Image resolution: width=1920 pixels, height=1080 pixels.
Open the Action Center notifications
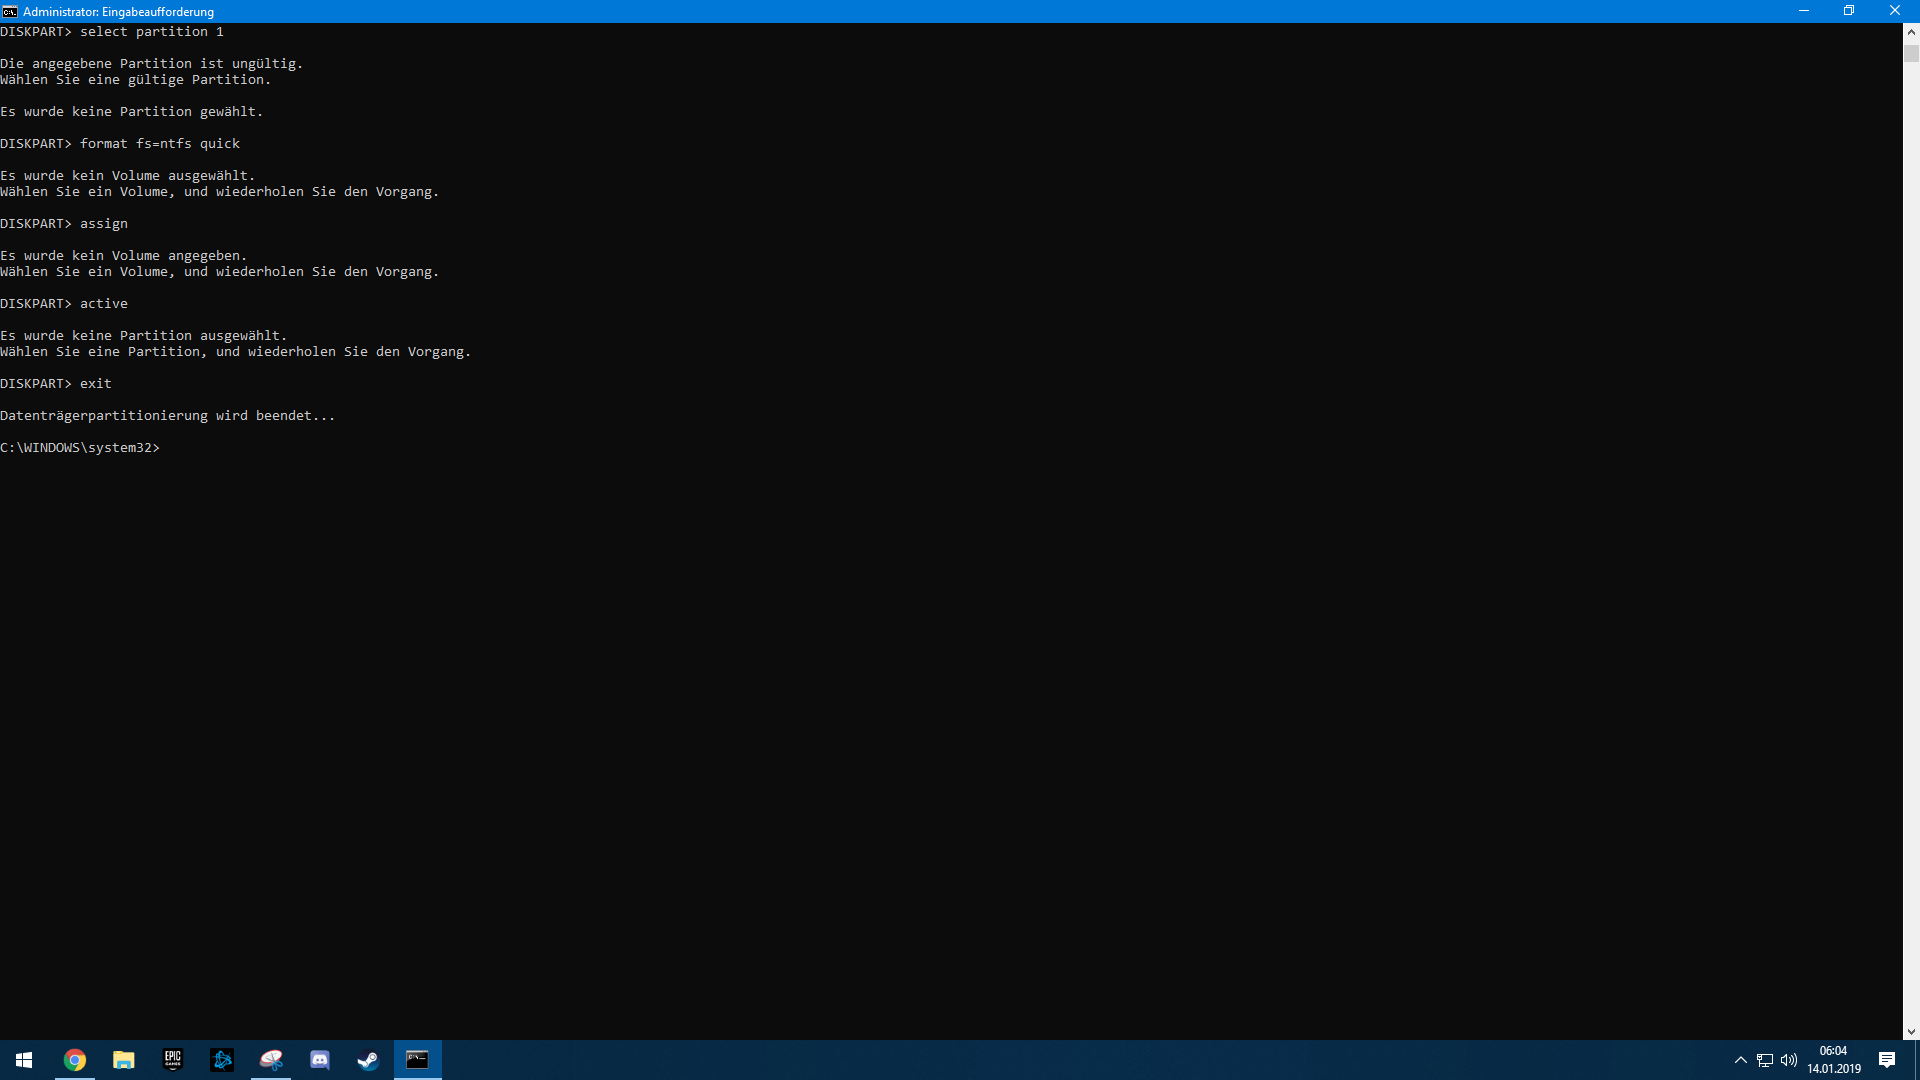point(1887,1060)
